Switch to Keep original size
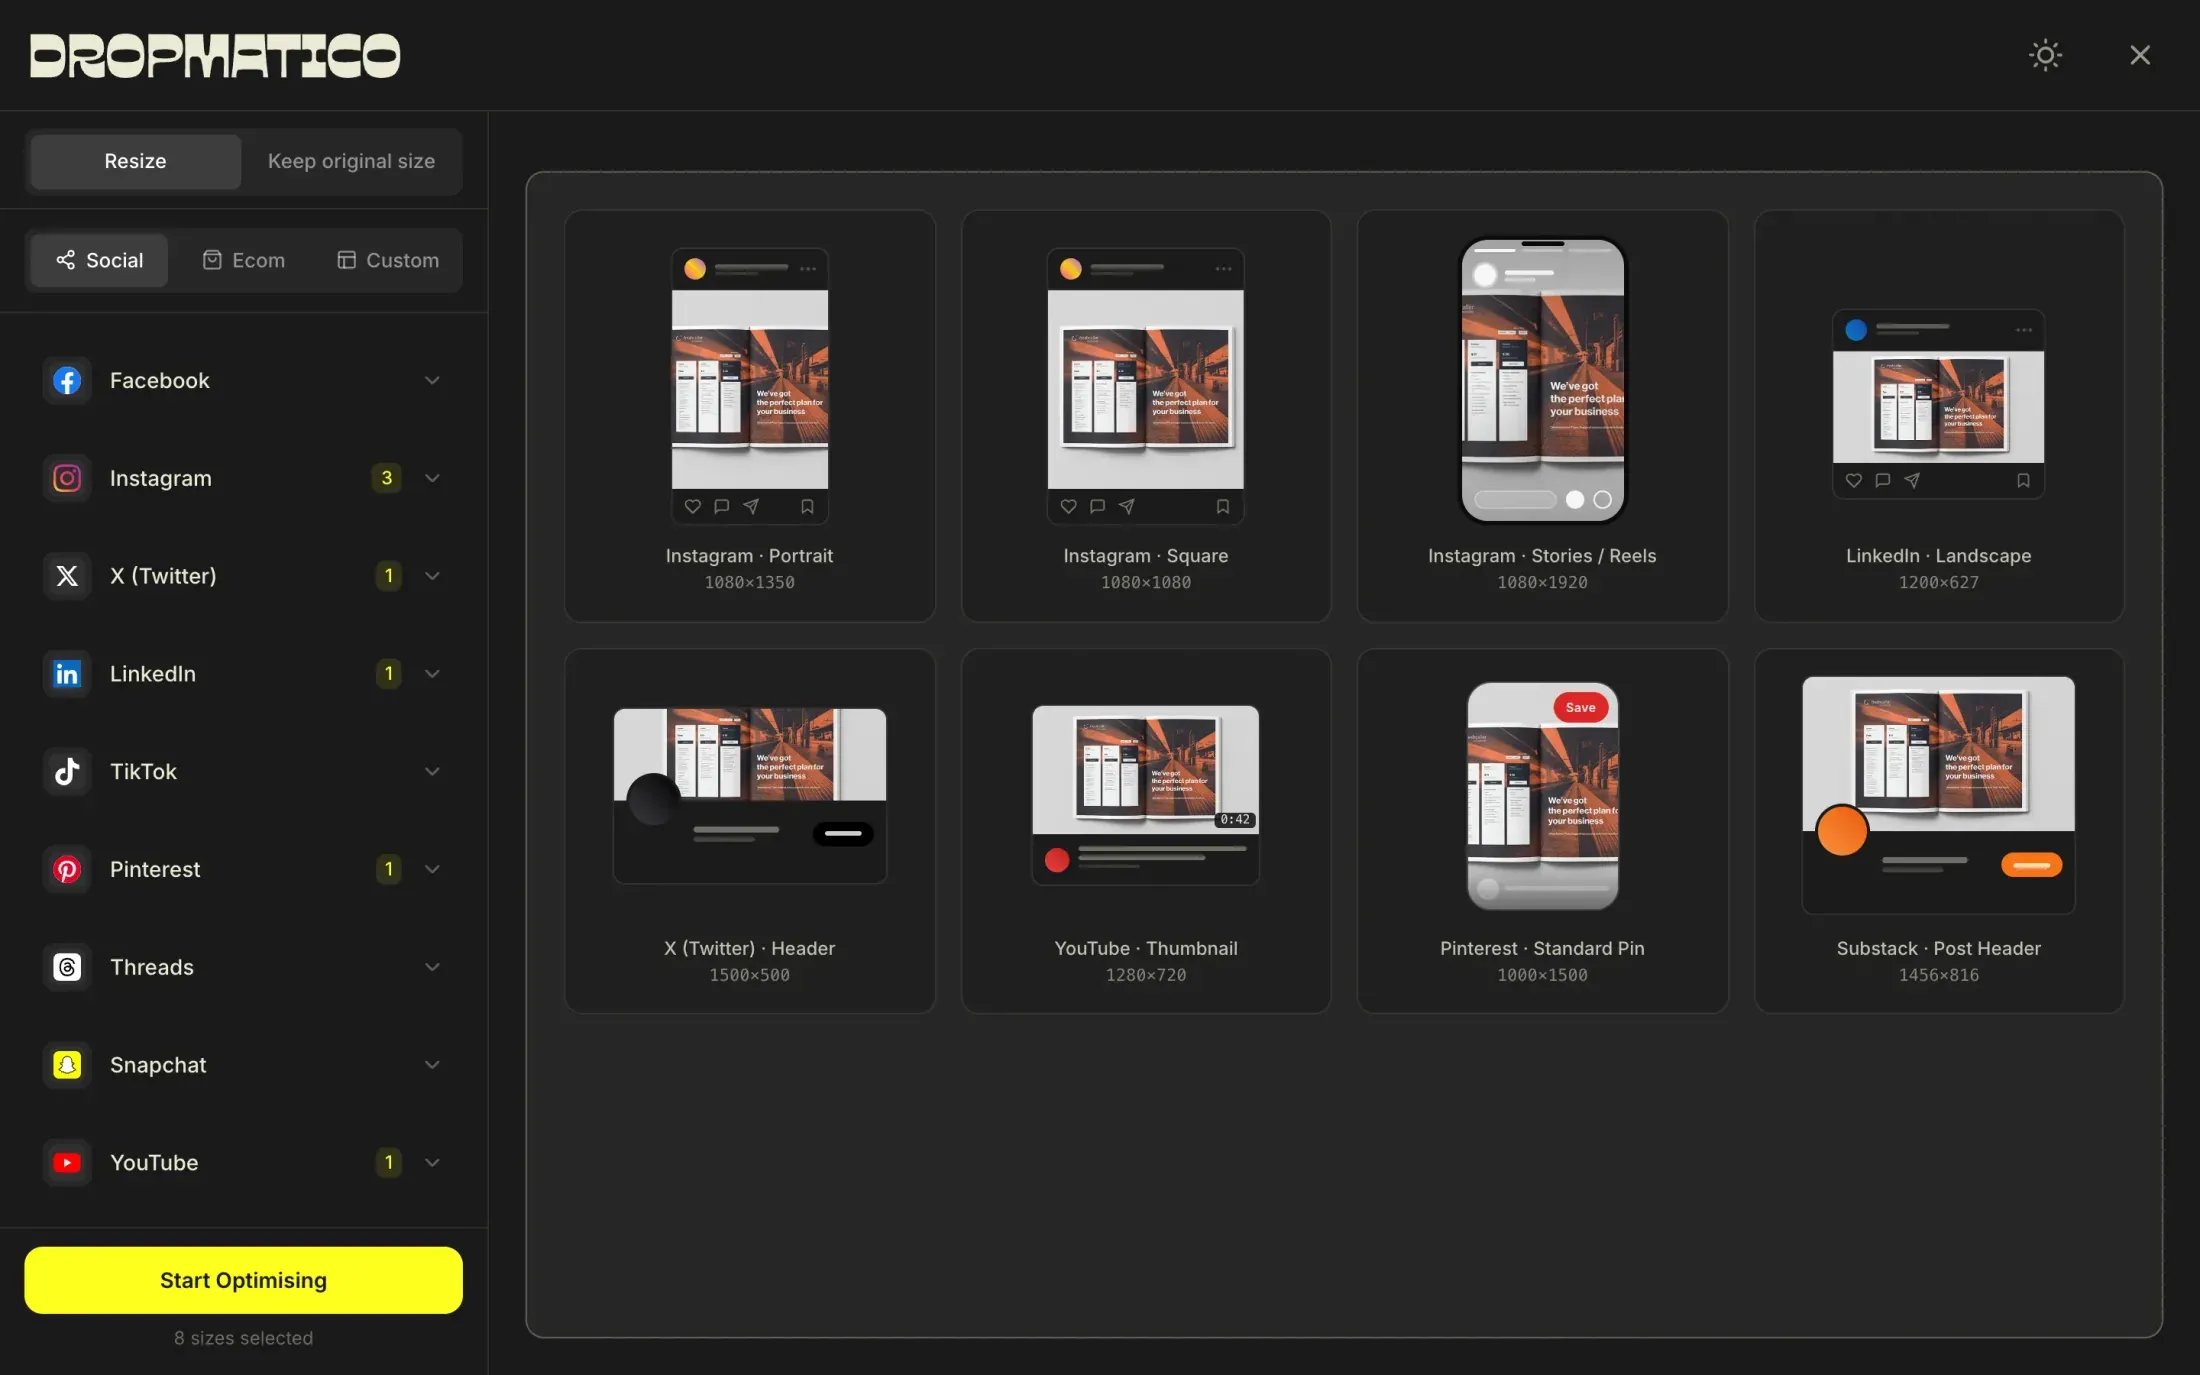Image resolution: width=2200 pixels, height=1375 pixels. pyautogui.click(x=351, y=161)
